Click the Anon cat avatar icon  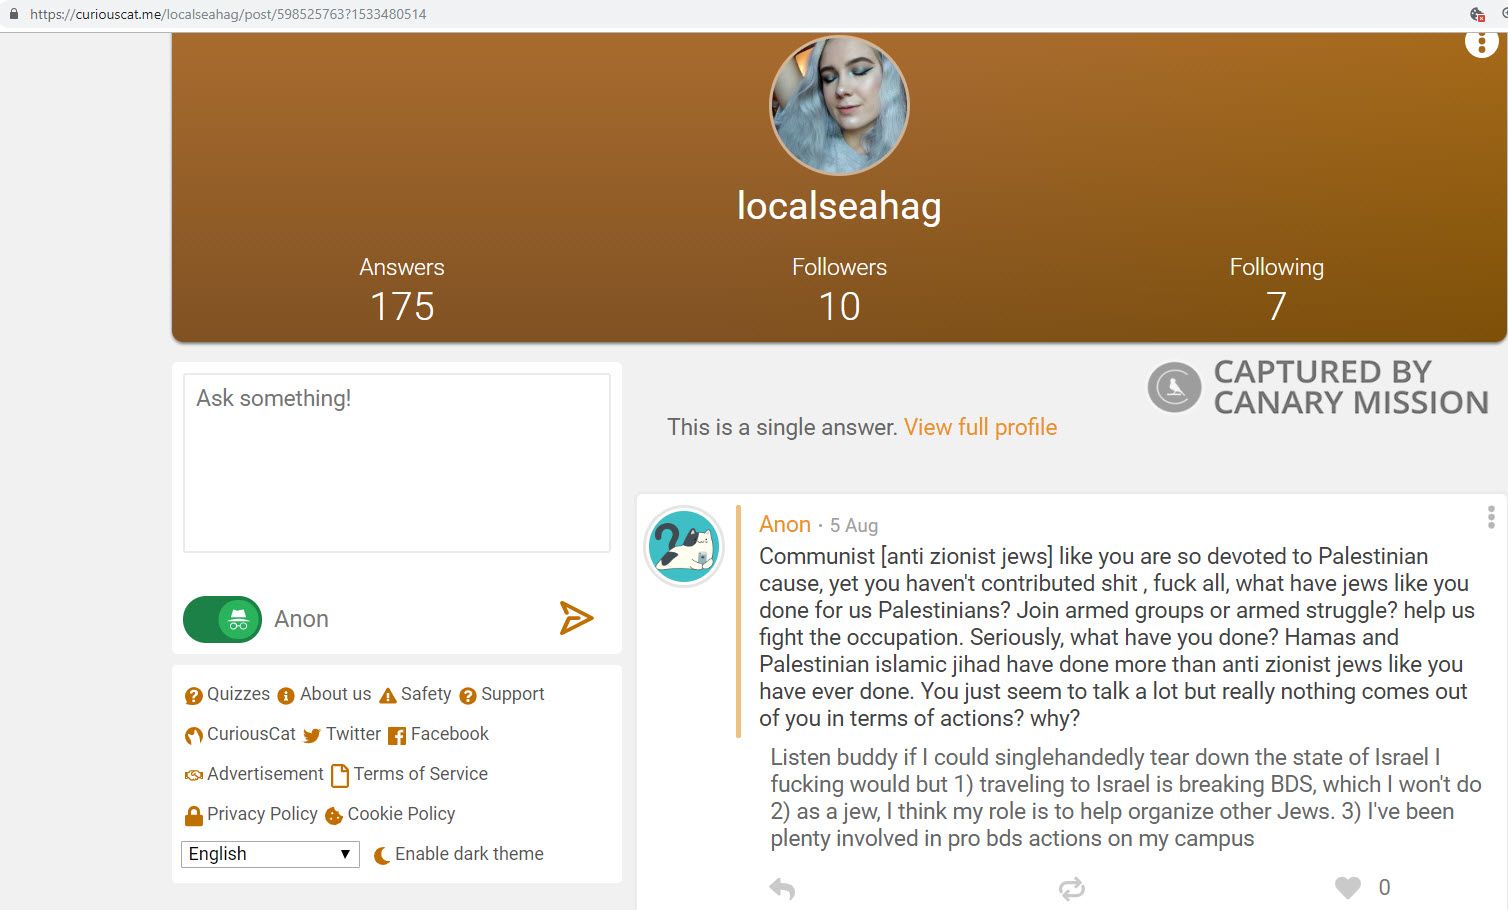click(x=684, y=546)
